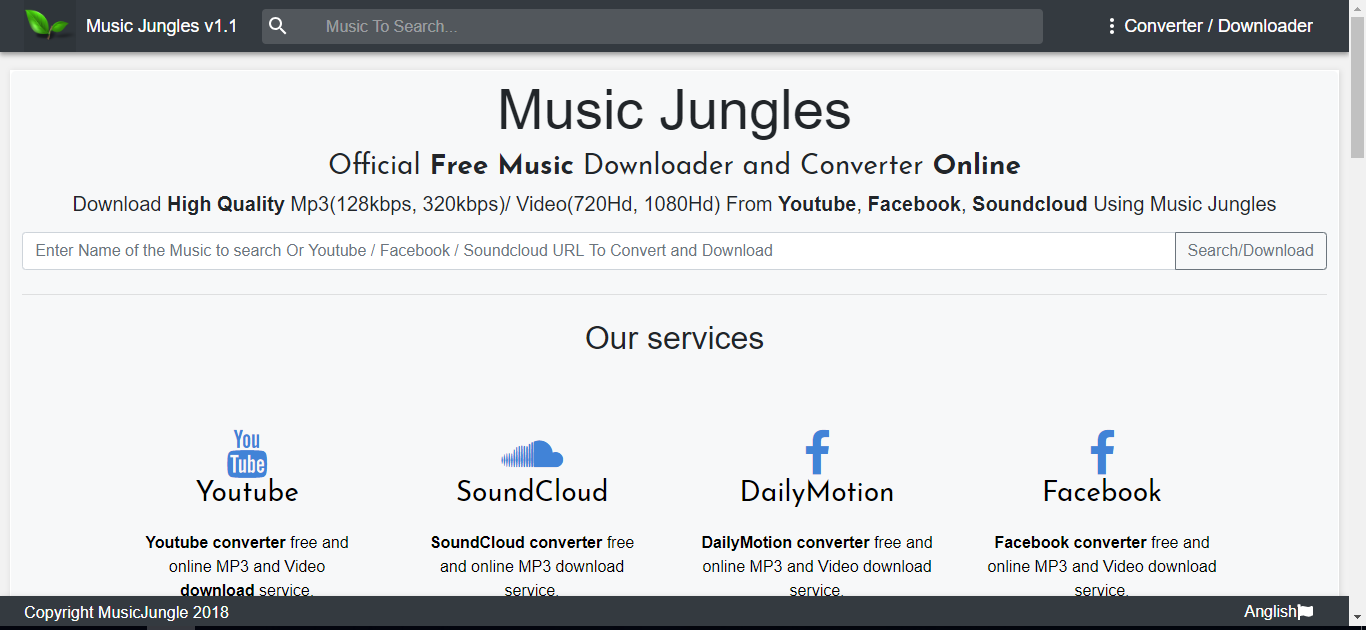
Task: Select the DailyMotion service heading
Action: pyautogui.click(x=817, y=492)
